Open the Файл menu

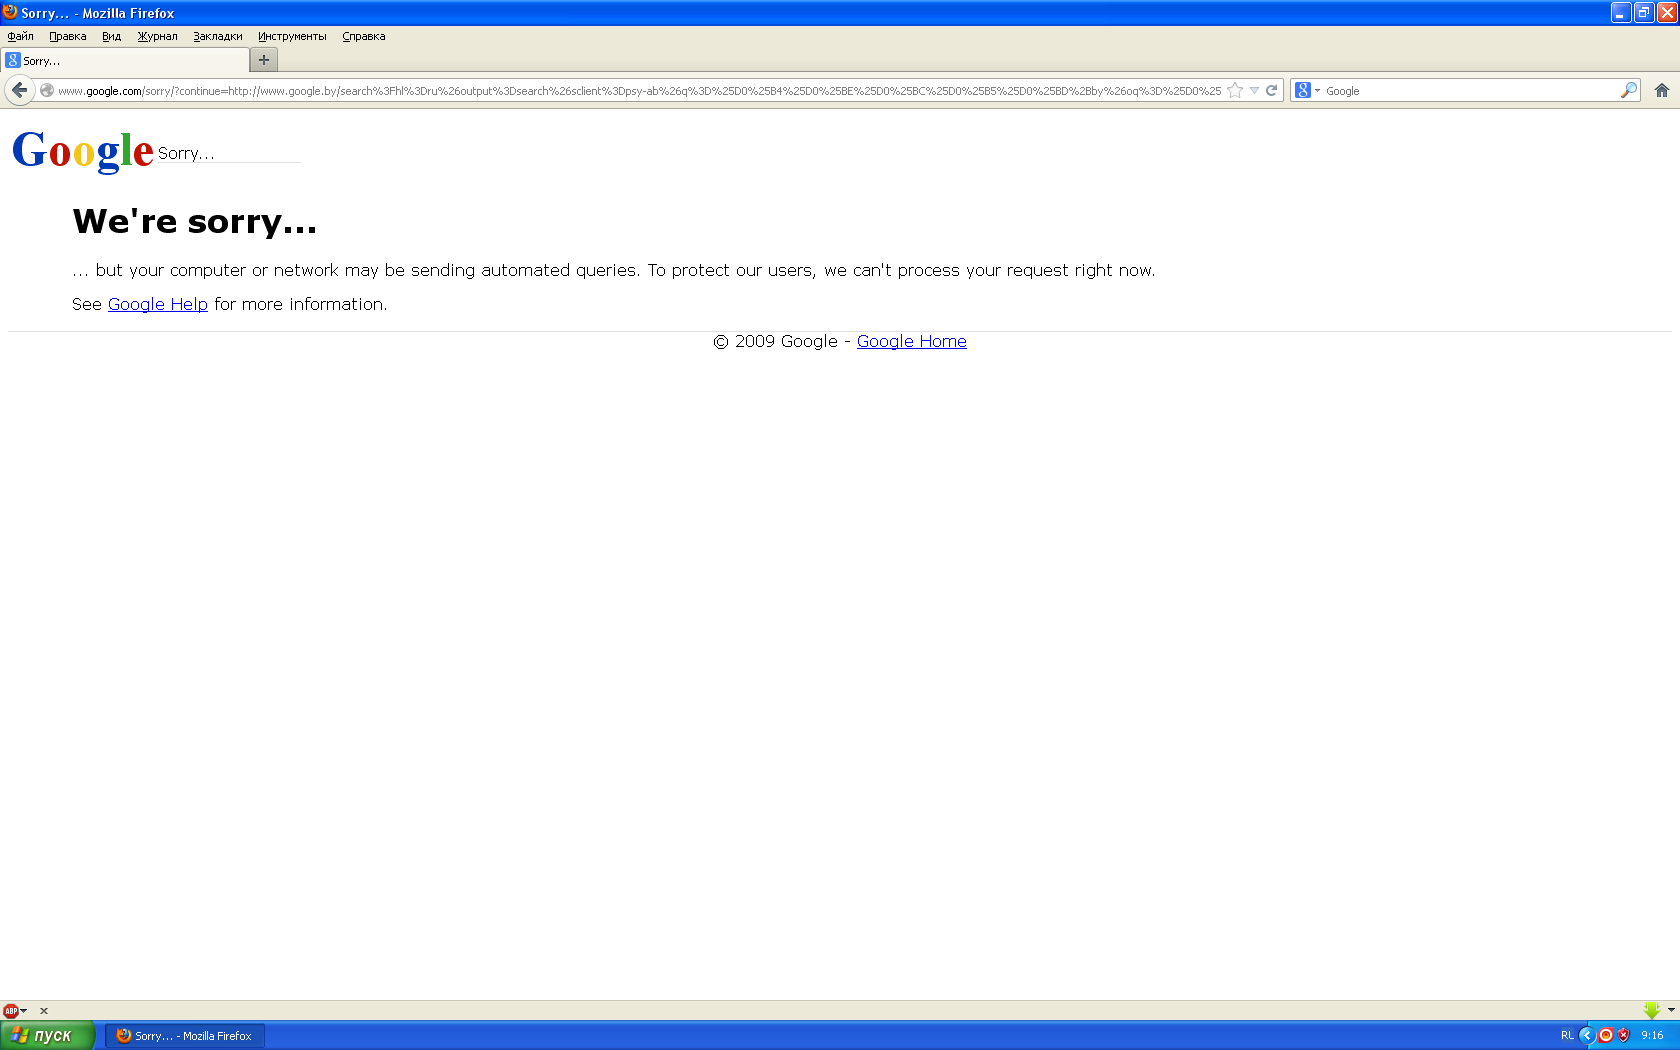20,36
